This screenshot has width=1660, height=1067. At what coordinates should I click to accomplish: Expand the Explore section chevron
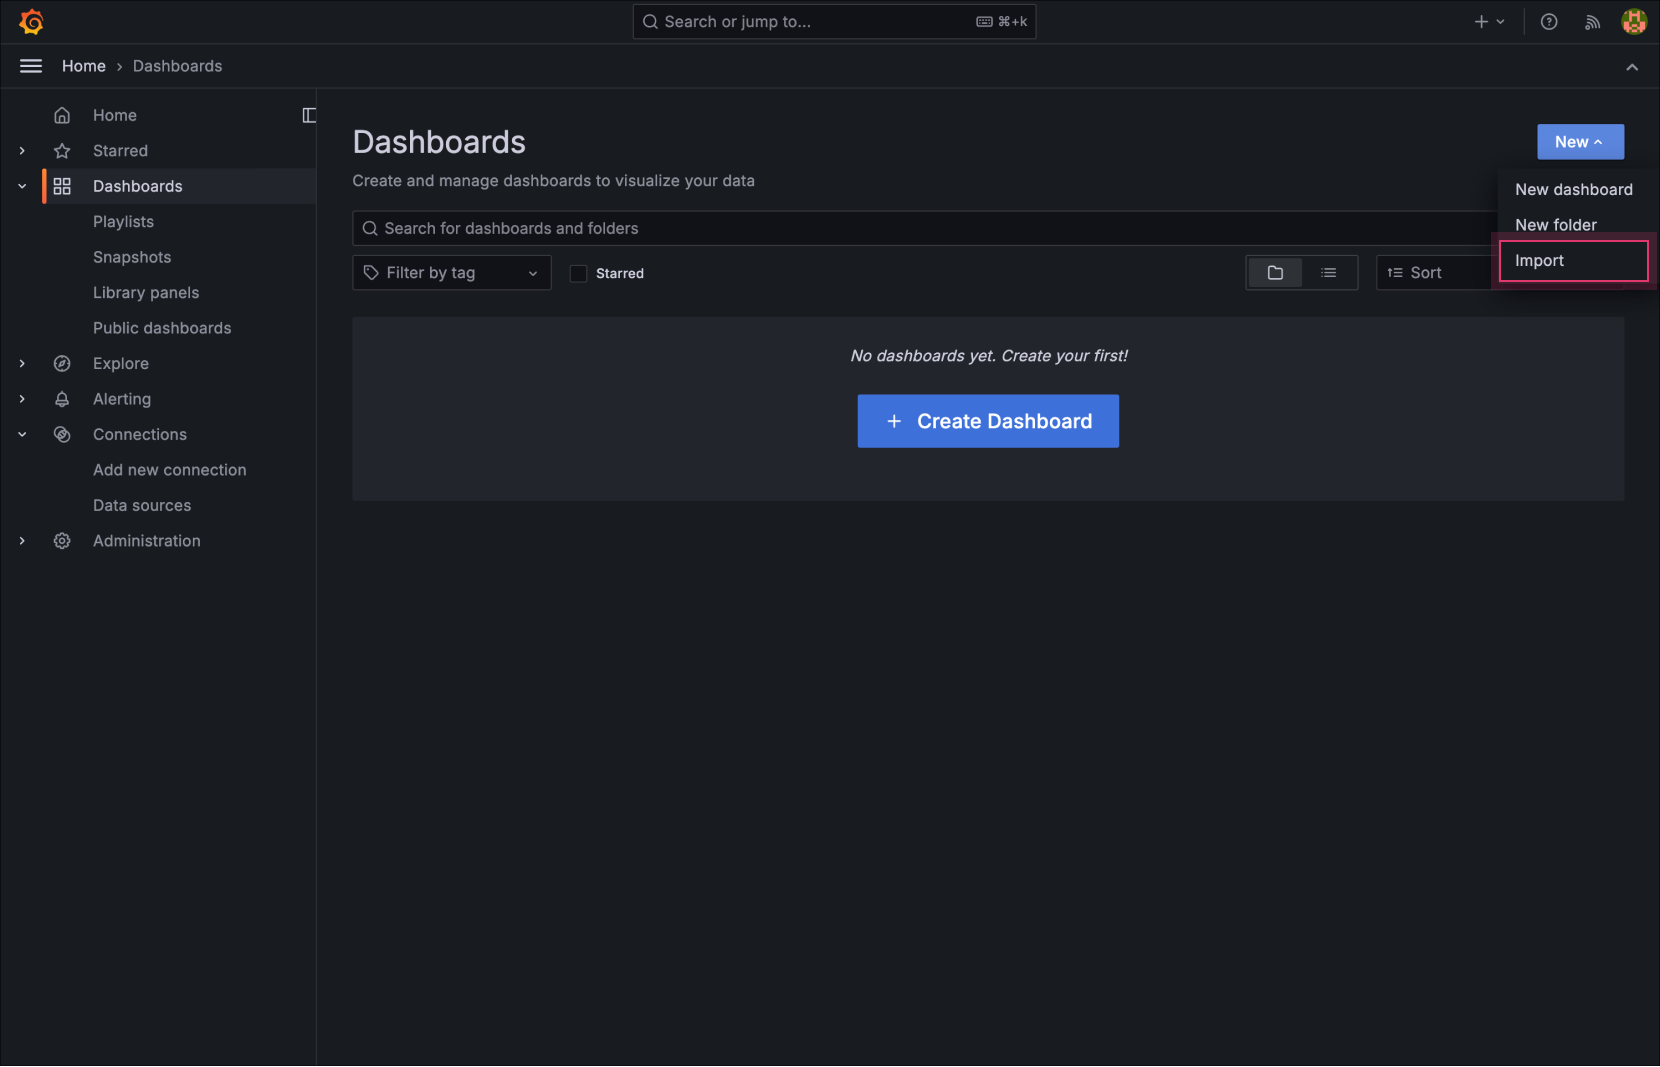click(x=22, y=364)
